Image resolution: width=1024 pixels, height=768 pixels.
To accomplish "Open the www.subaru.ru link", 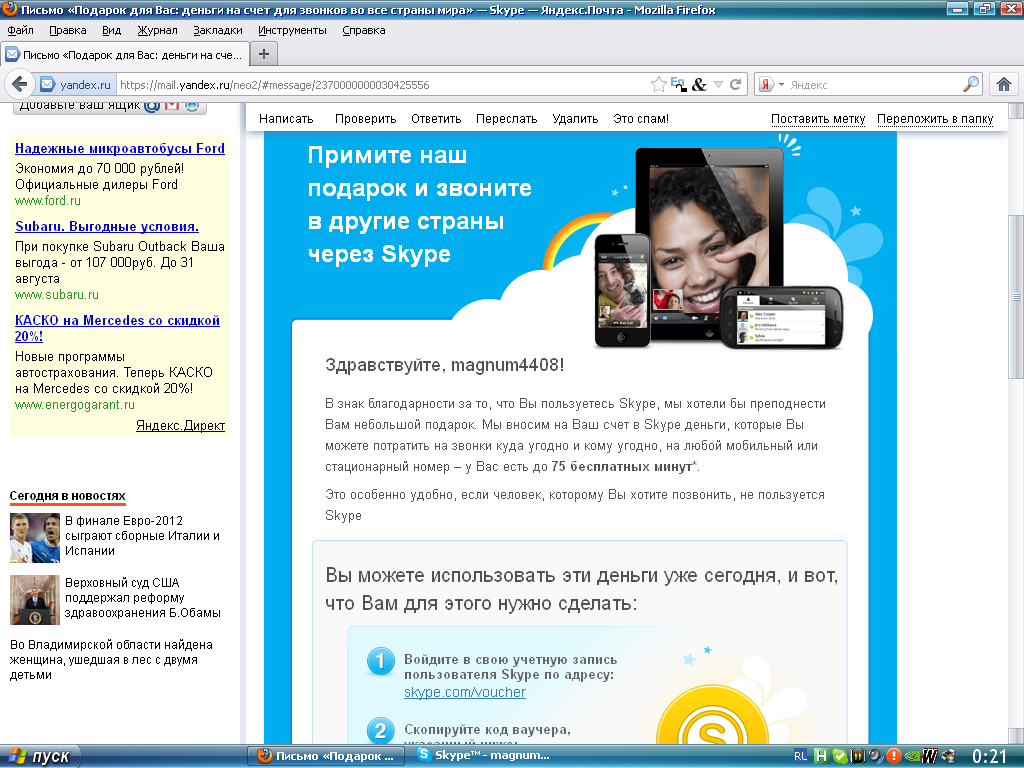I will (x=57, y=295).
